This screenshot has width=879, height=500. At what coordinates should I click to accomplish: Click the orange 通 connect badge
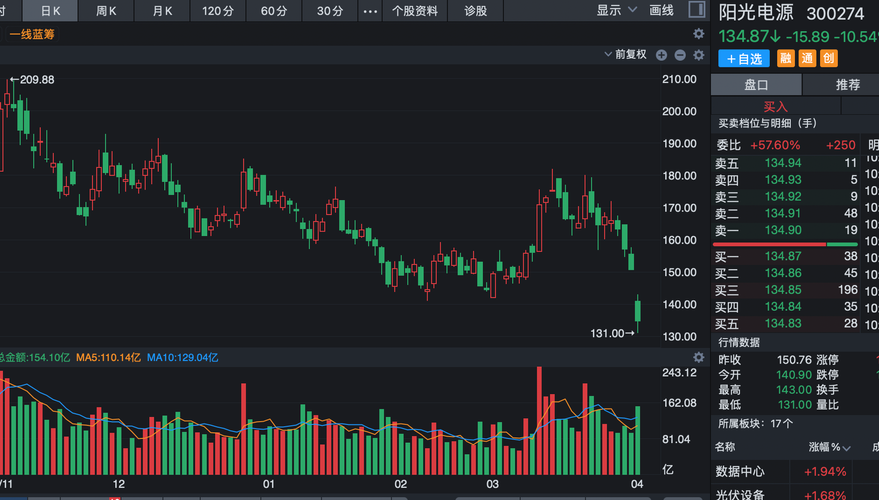coord(807,59)
